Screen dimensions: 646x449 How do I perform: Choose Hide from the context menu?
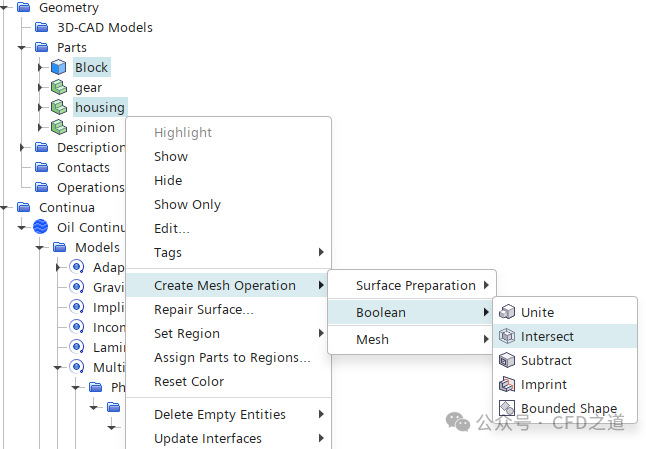coord(168,180)
